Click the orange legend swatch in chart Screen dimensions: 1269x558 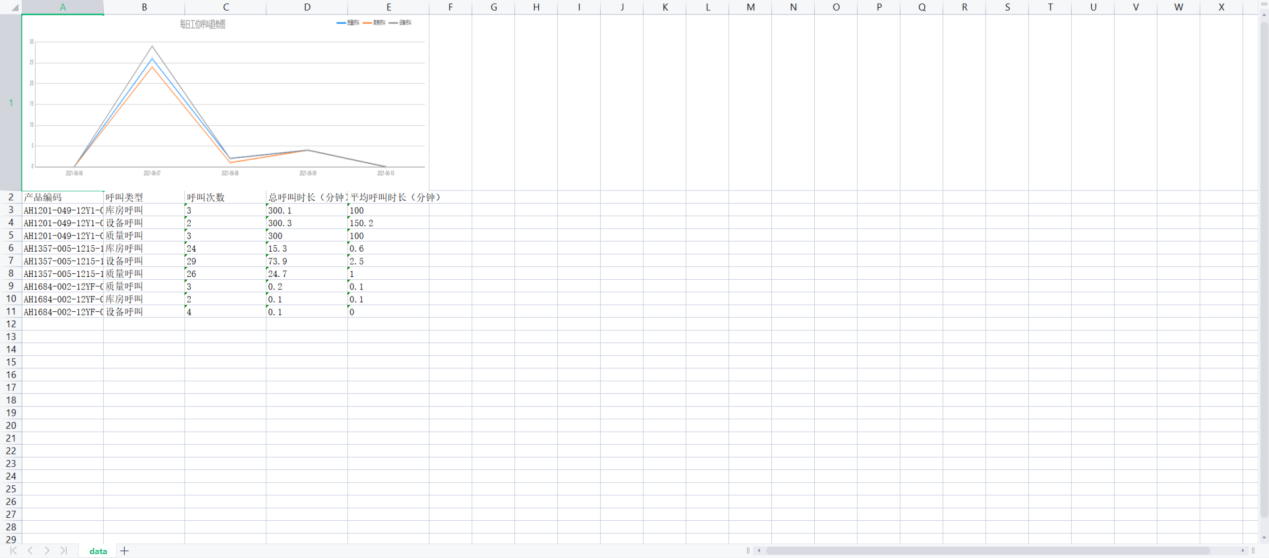368,22
